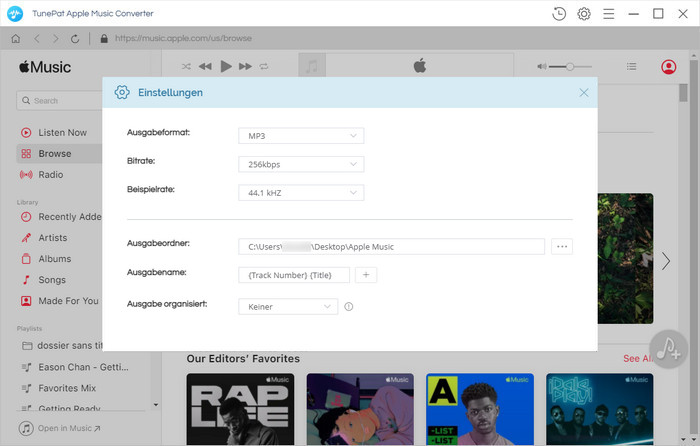
Task: Show info icon beside Ausgabe organisiert
Action: pyautogui.click(x=349, y=307)
